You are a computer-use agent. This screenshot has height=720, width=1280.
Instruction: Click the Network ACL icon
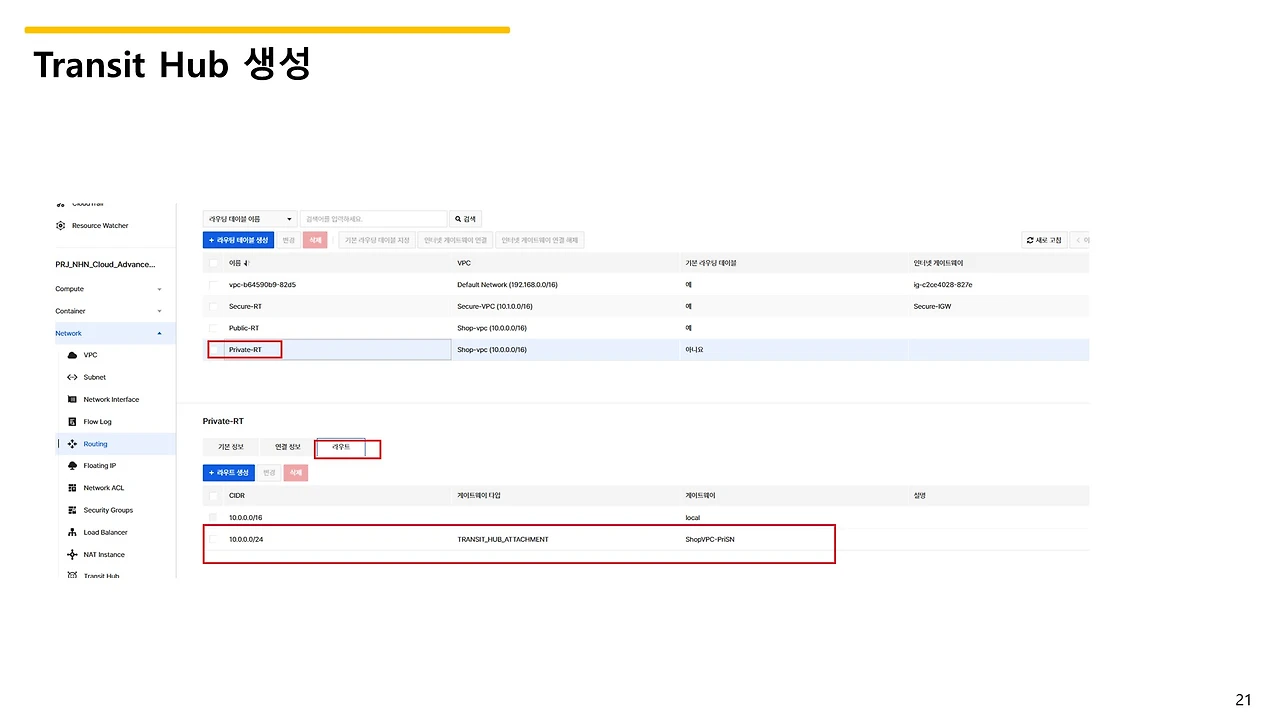72,488
